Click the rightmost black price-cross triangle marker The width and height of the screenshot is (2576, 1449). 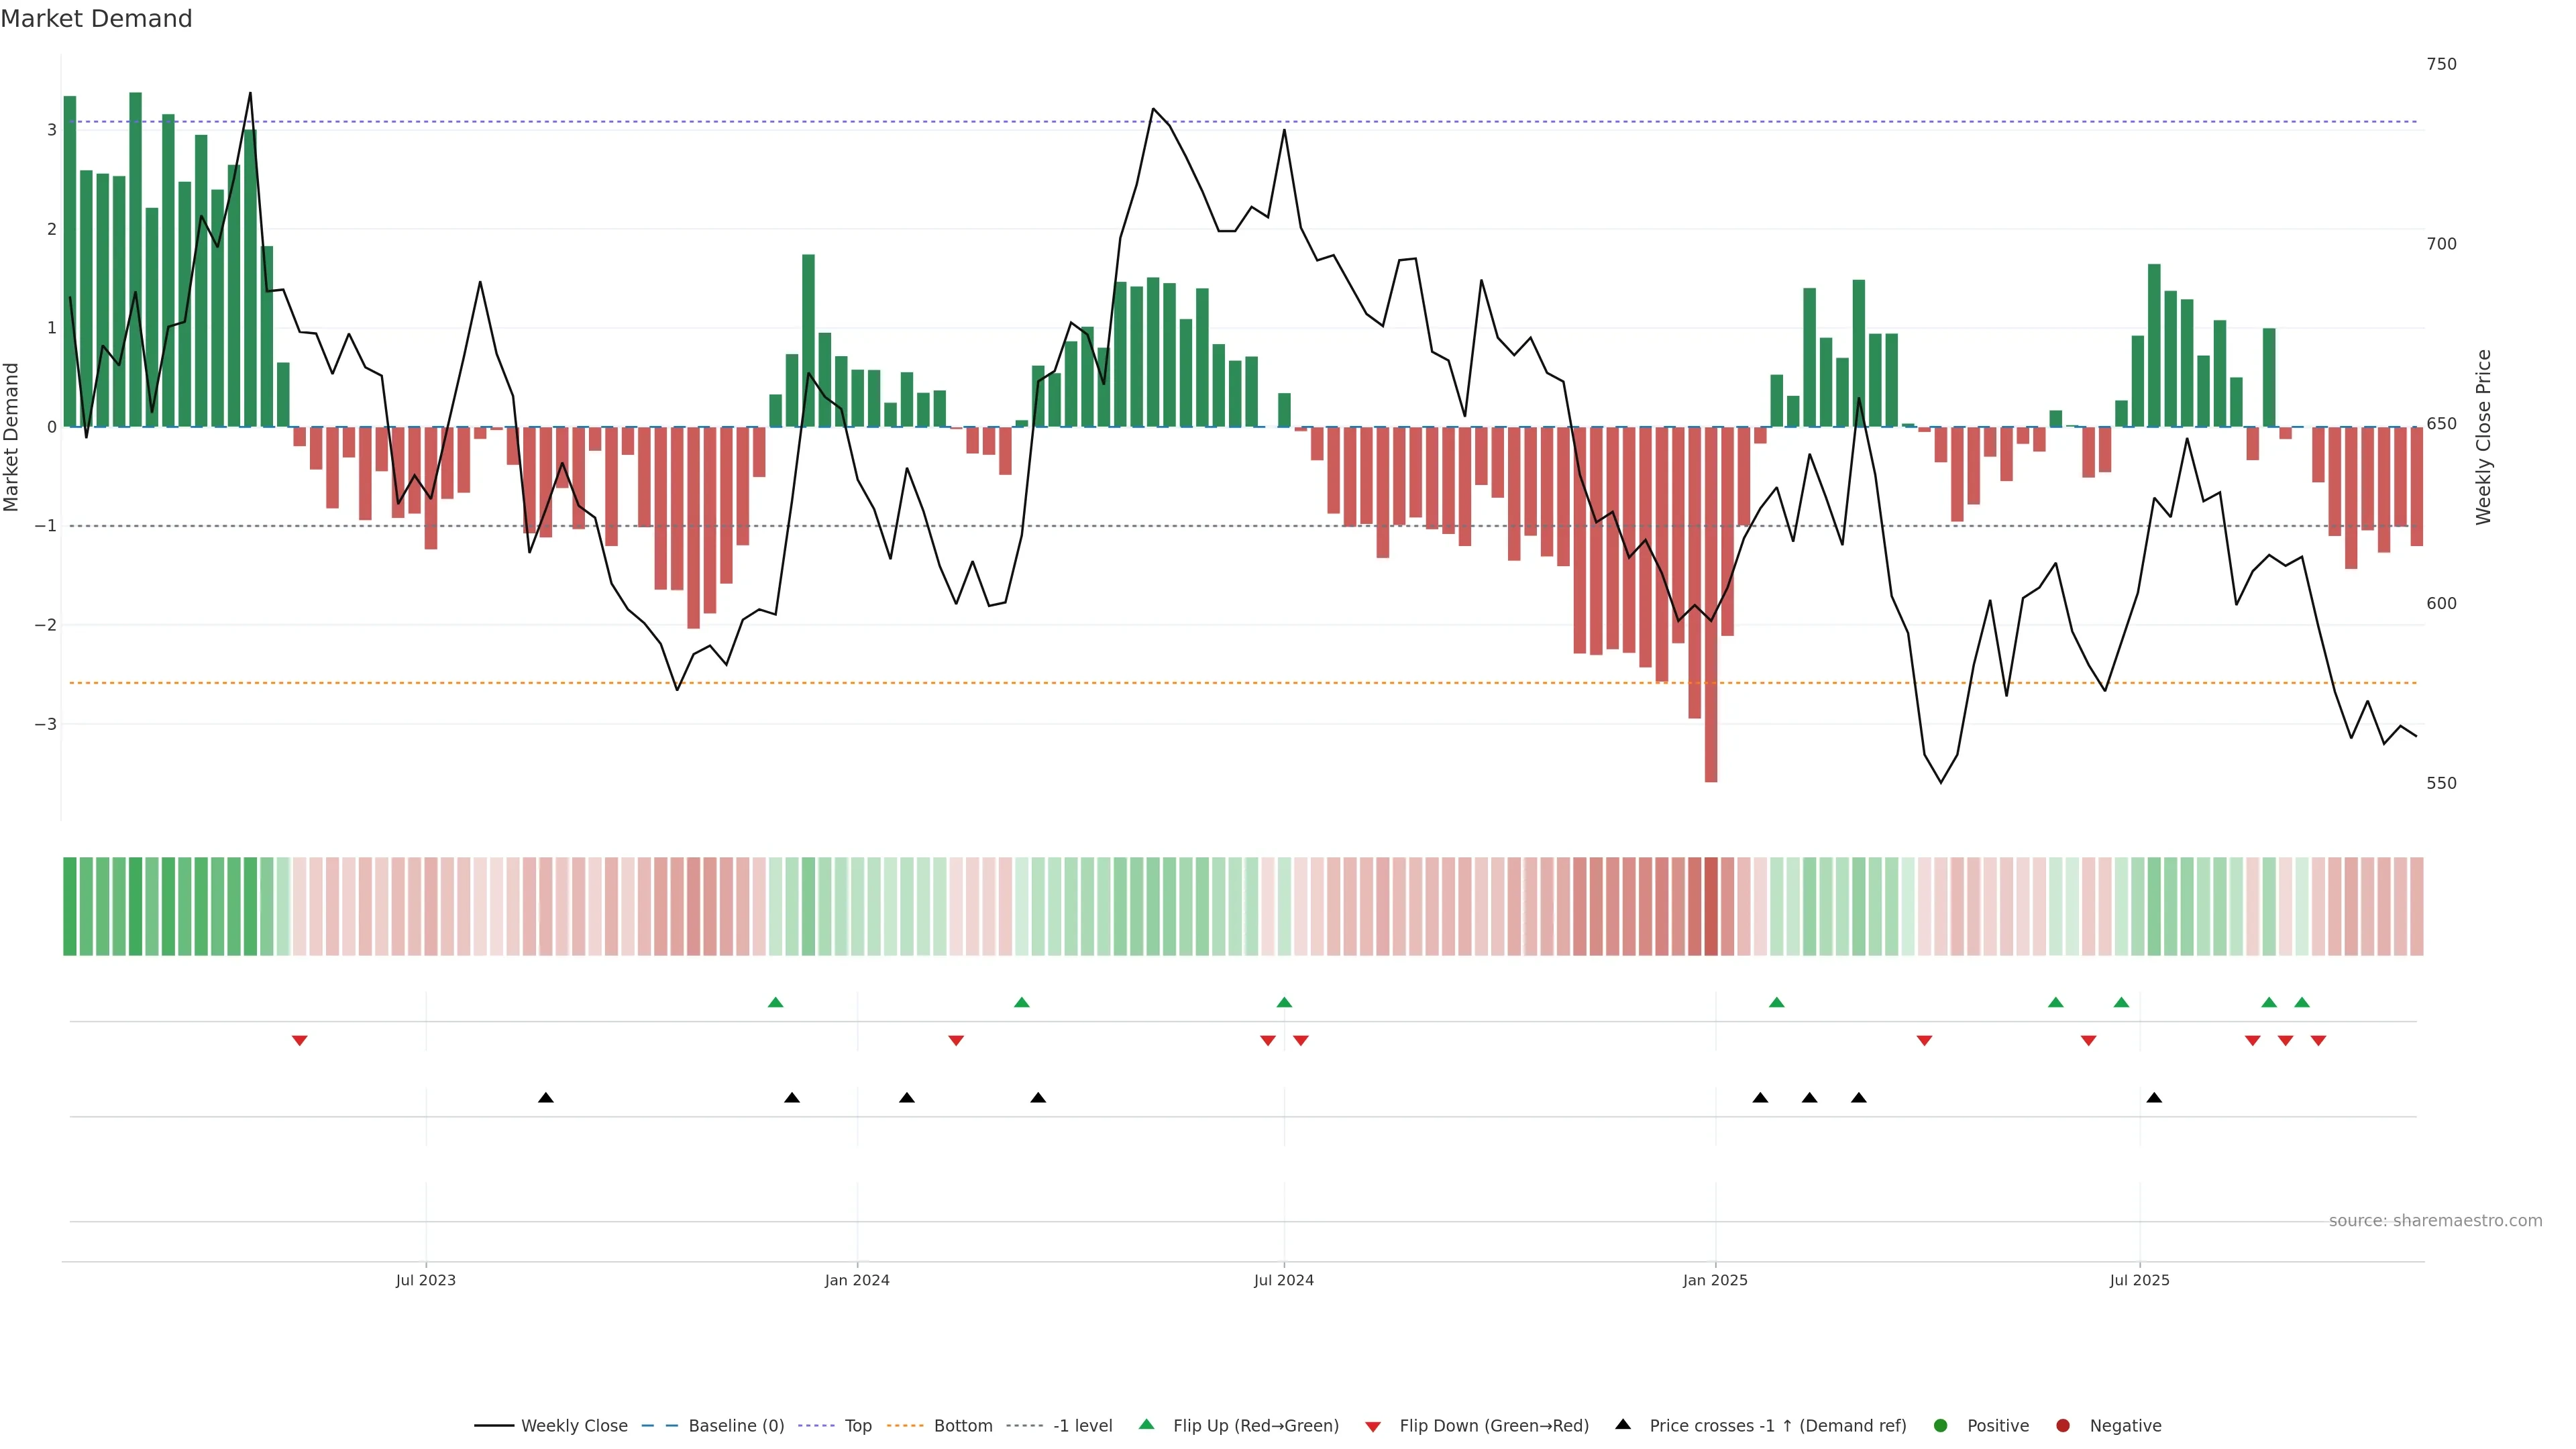click(x=2154, y=1098)
